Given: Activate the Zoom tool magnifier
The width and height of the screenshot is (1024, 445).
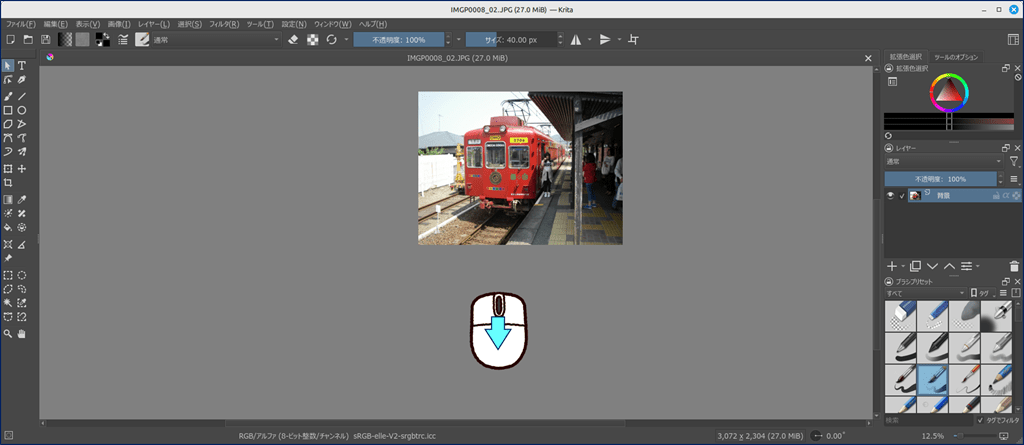Looking at the screenshot, I should click(8, 332).
